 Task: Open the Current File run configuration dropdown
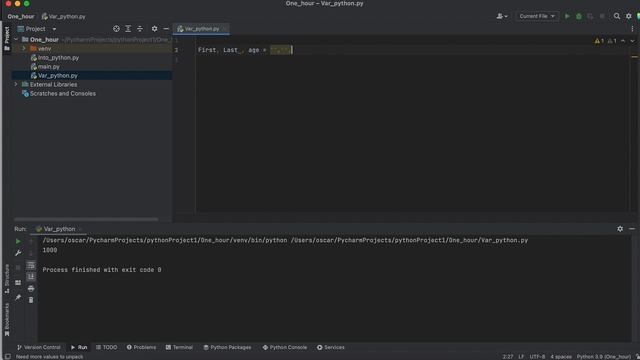pyautogui.click(x=537, y=16)
